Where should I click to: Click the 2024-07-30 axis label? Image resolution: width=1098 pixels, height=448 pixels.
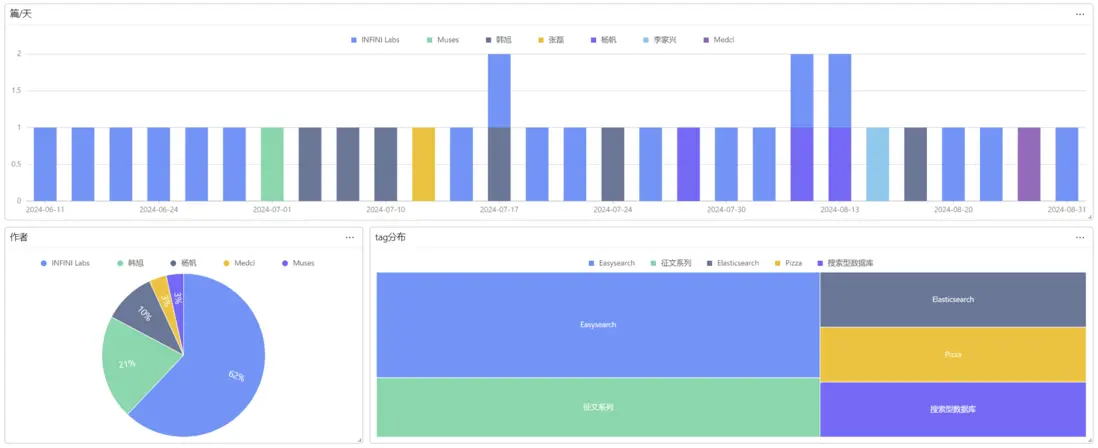pos(726,209)
